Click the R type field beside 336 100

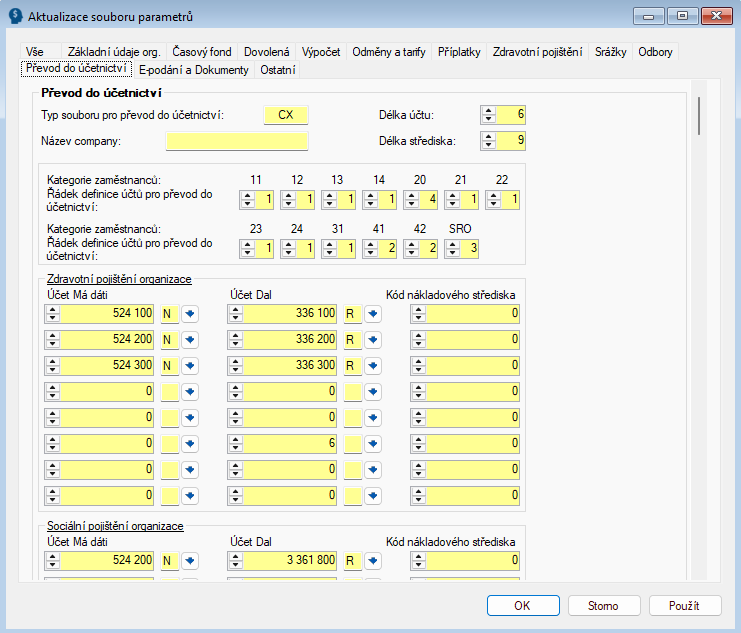coord(353,313)
